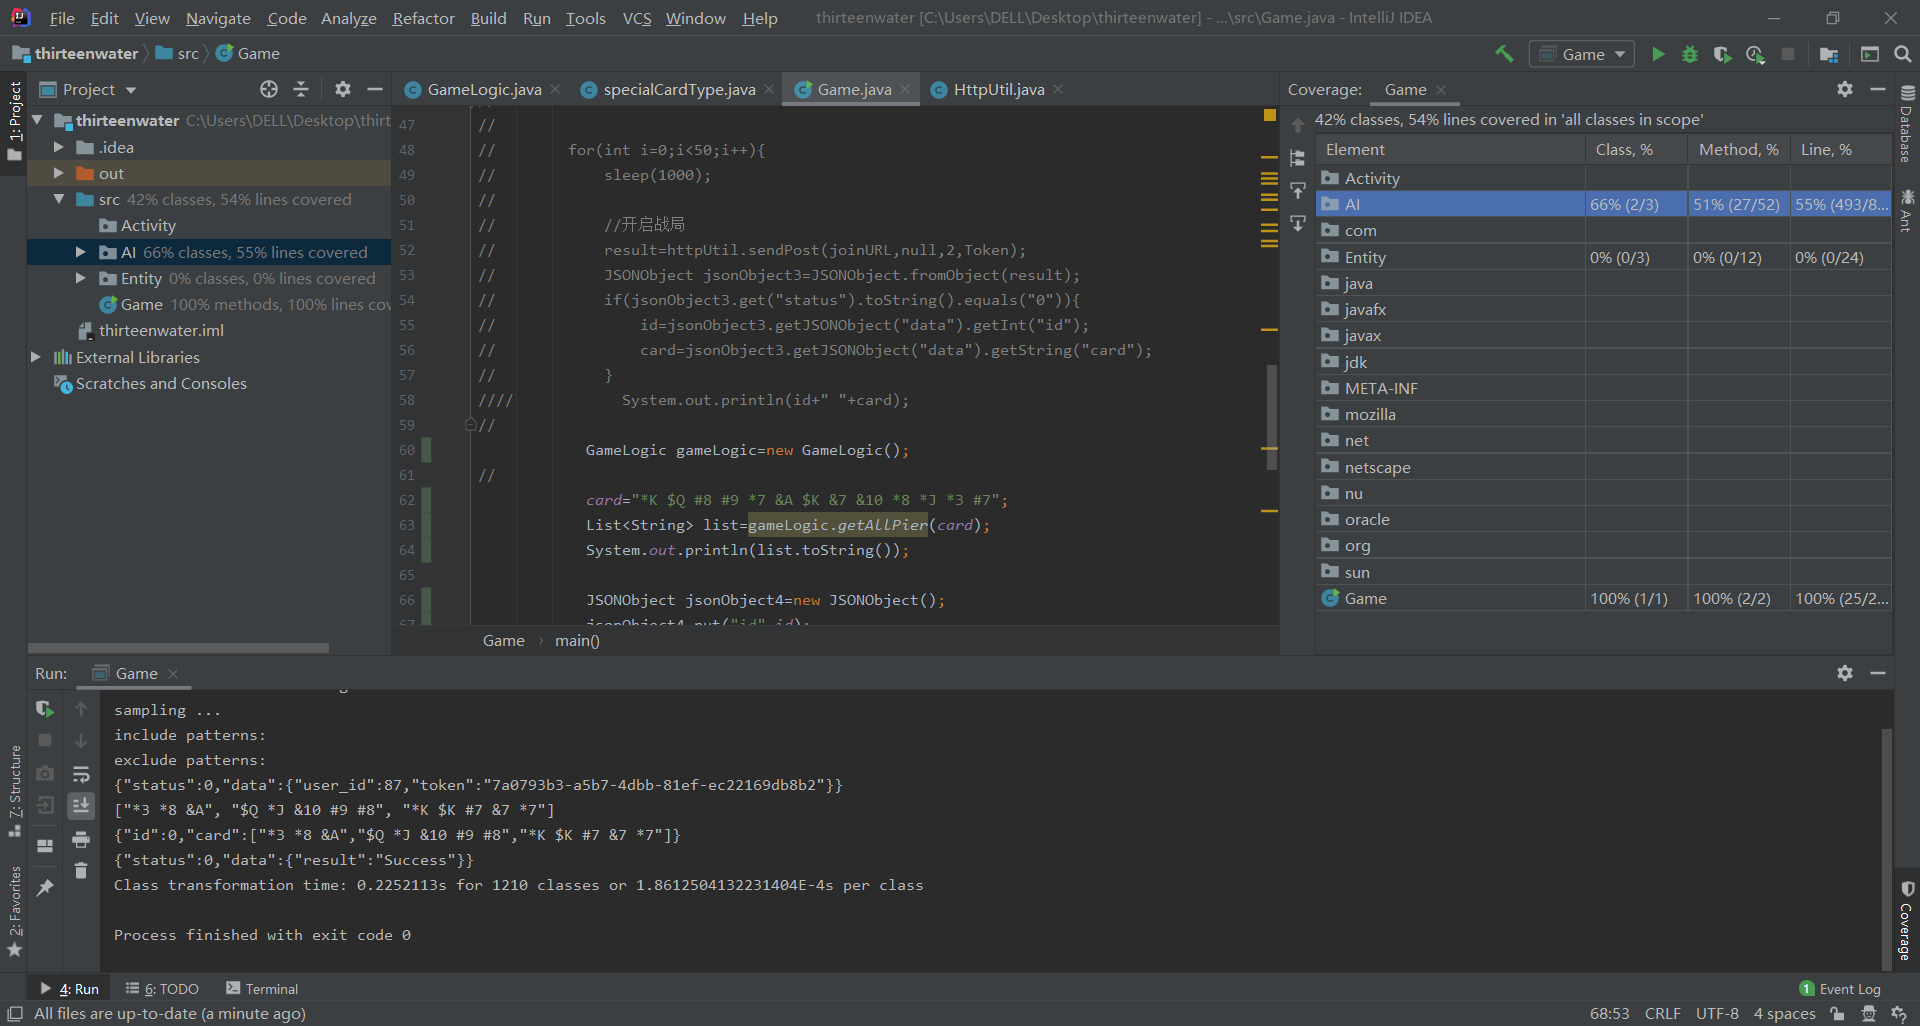The image size is (1920, 1026).
Task: Click the yellow inspection warning indicator in the editor
Action: (1270, 116)
